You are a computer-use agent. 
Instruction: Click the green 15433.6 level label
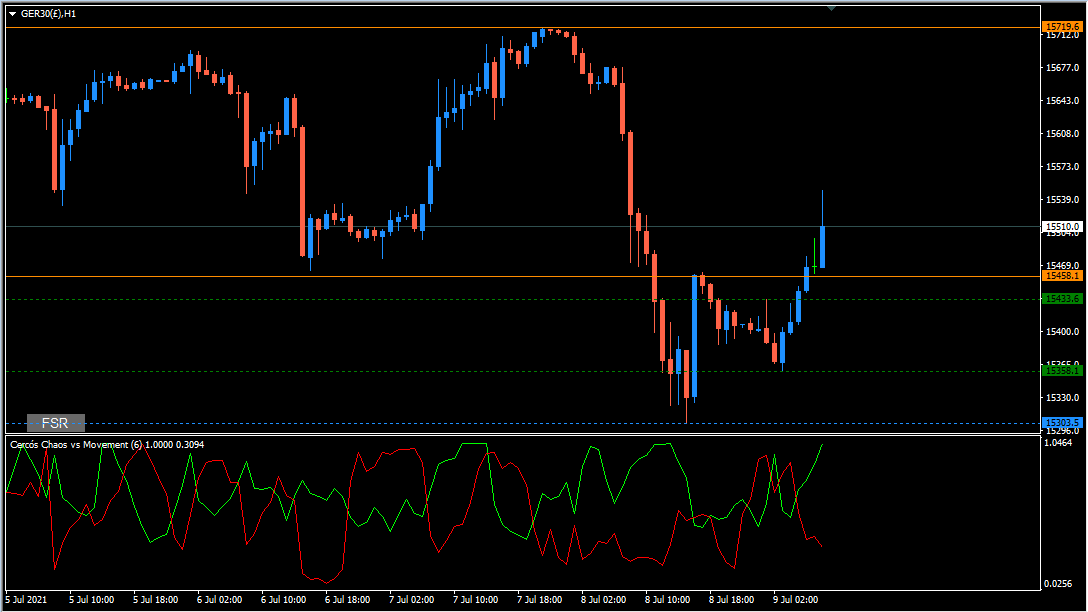[1062, 299]
